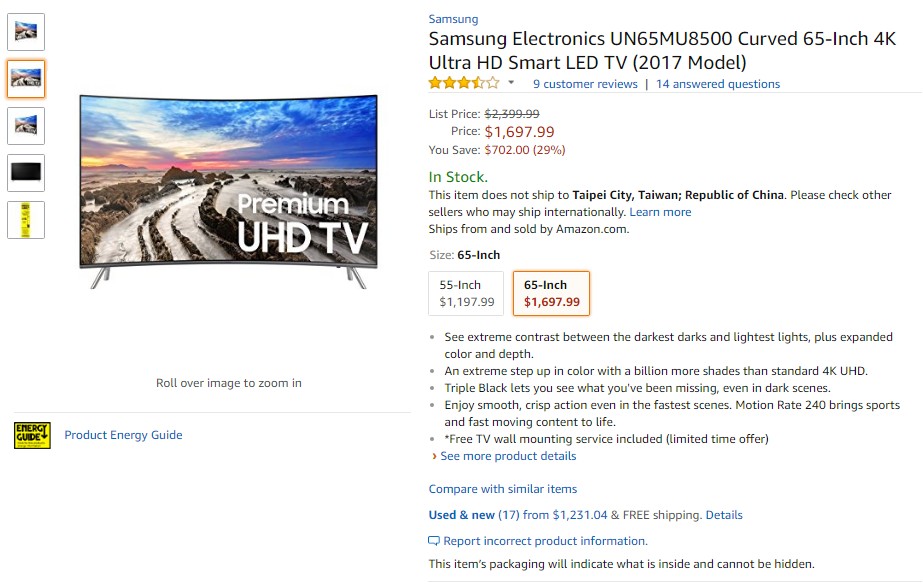Click Compare with similar items

[x=503, y=489]
